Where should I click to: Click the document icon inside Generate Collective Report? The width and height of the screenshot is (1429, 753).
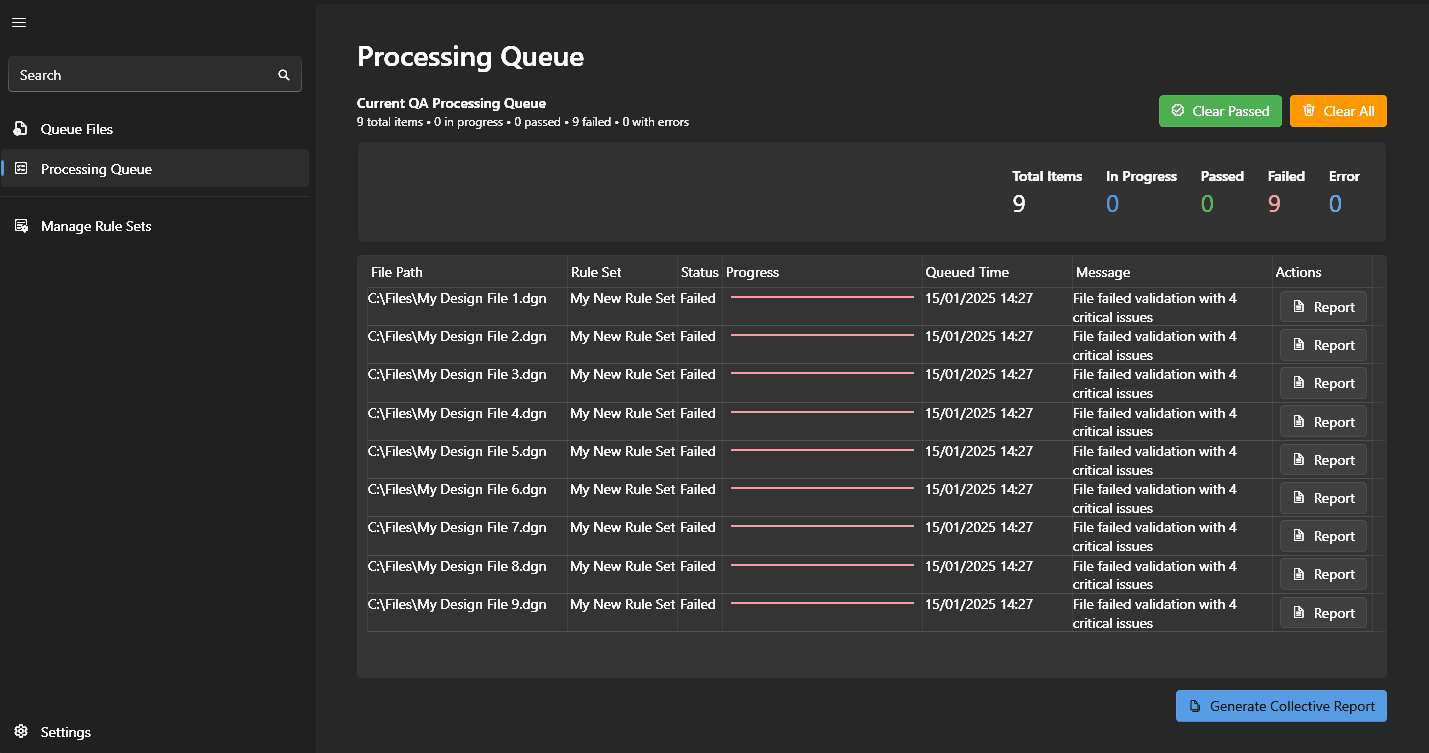click(1195, 705)
